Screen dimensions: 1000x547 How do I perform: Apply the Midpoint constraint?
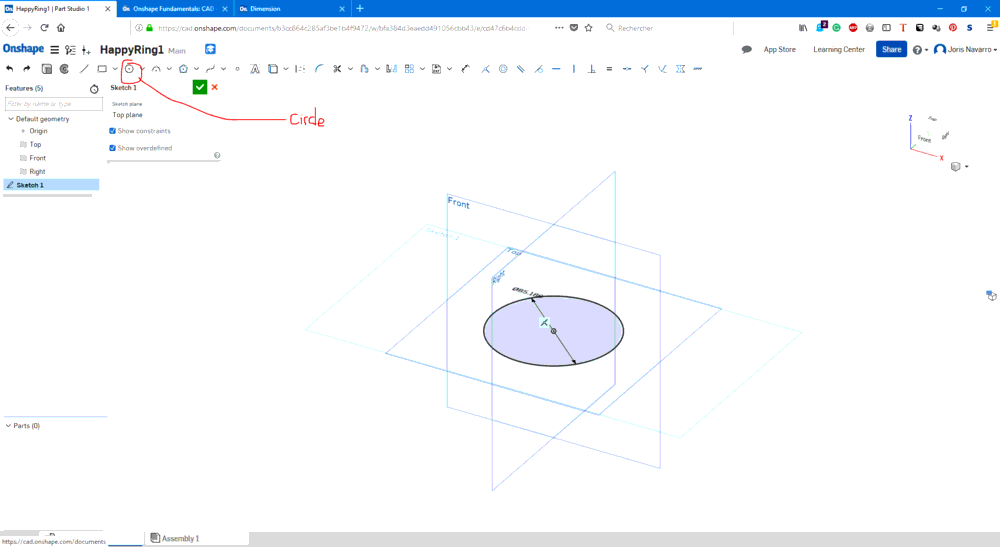point(627,69)
